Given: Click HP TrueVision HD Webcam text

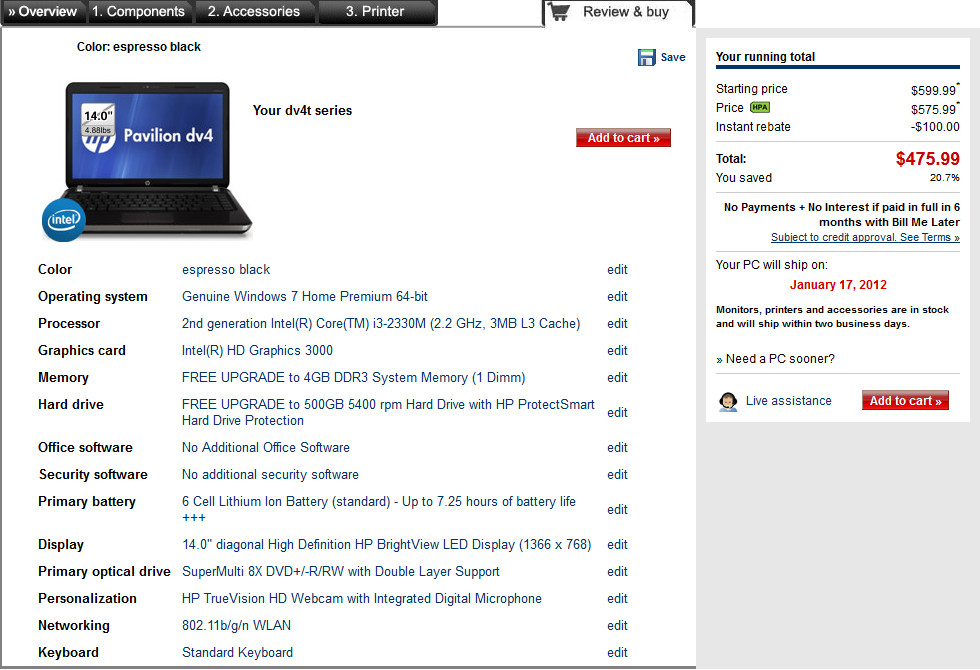Looking at the screenshot, I should [x=362, y=598].
